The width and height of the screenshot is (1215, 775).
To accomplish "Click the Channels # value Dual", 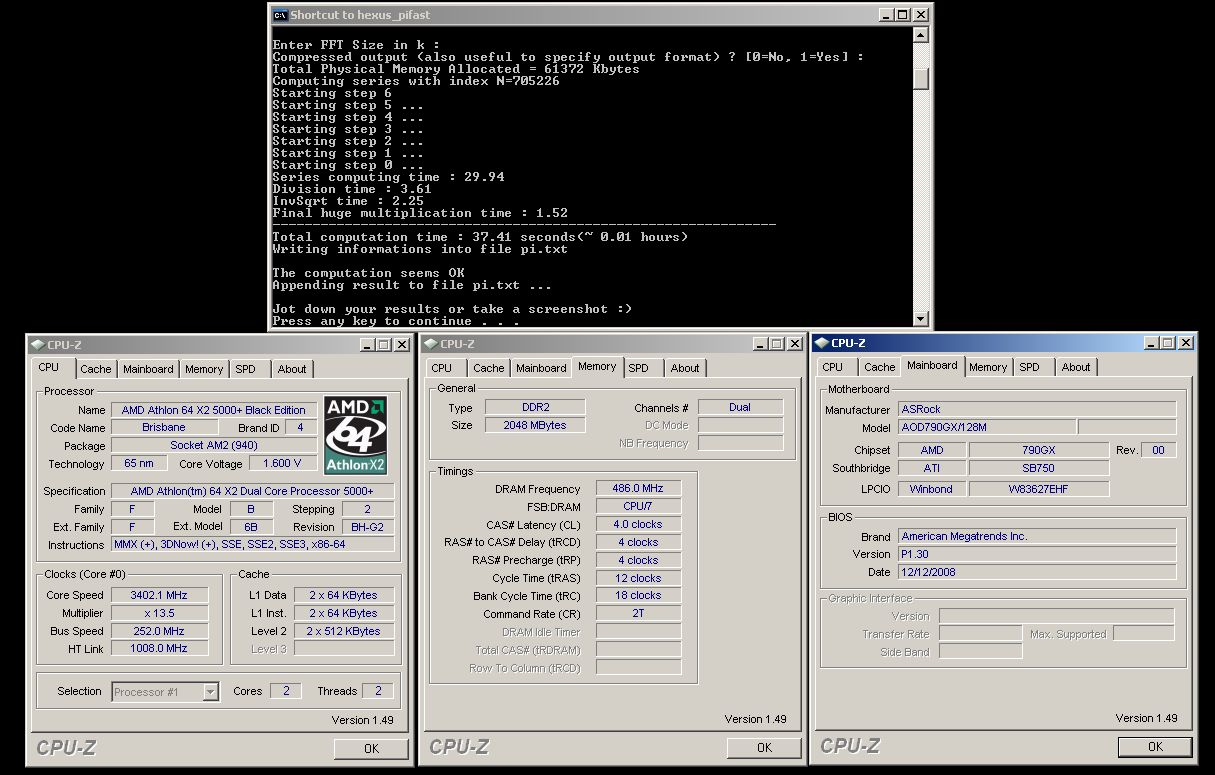I will (740, 407).
